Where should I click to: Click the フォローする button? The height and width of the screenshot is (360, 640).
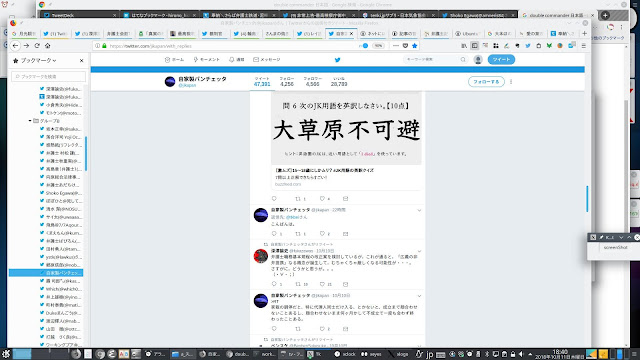(x=486, y=82)
